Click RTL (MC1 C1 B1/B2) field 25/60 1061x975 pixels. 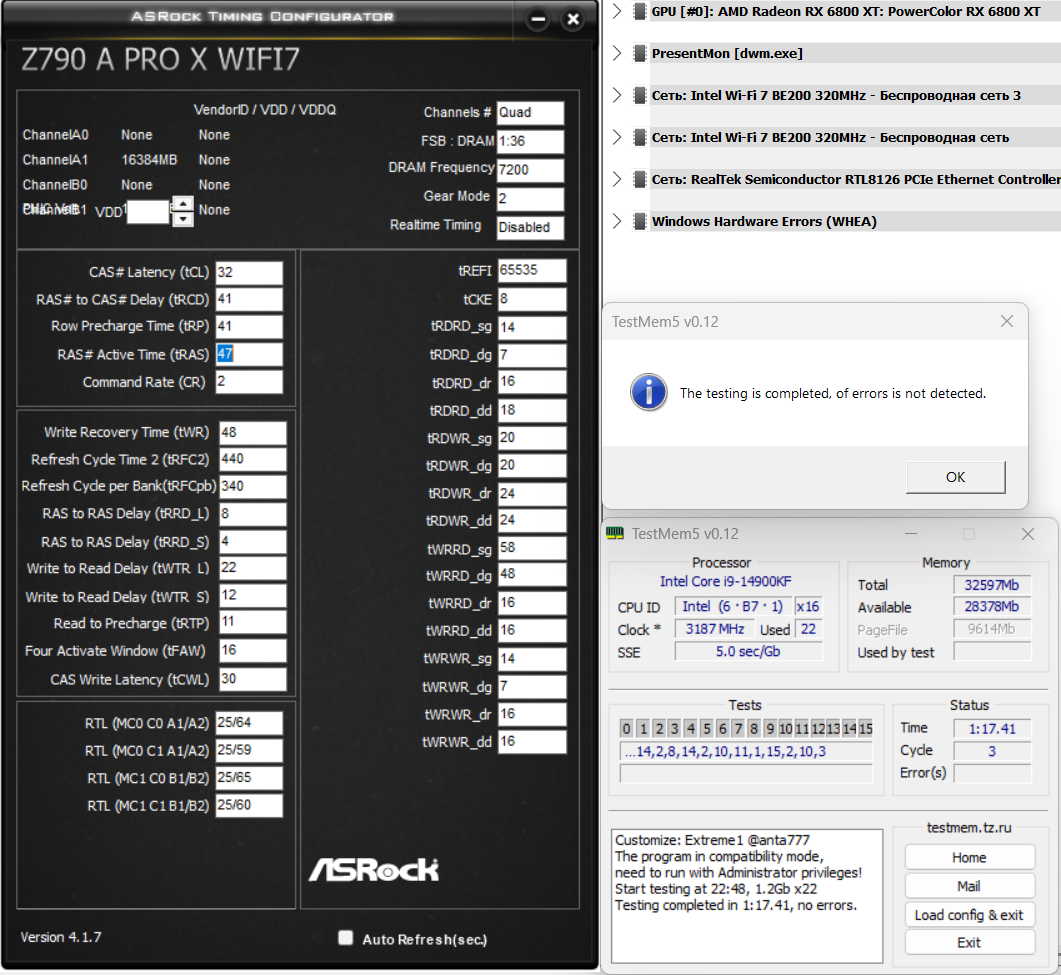click(249, 805)
